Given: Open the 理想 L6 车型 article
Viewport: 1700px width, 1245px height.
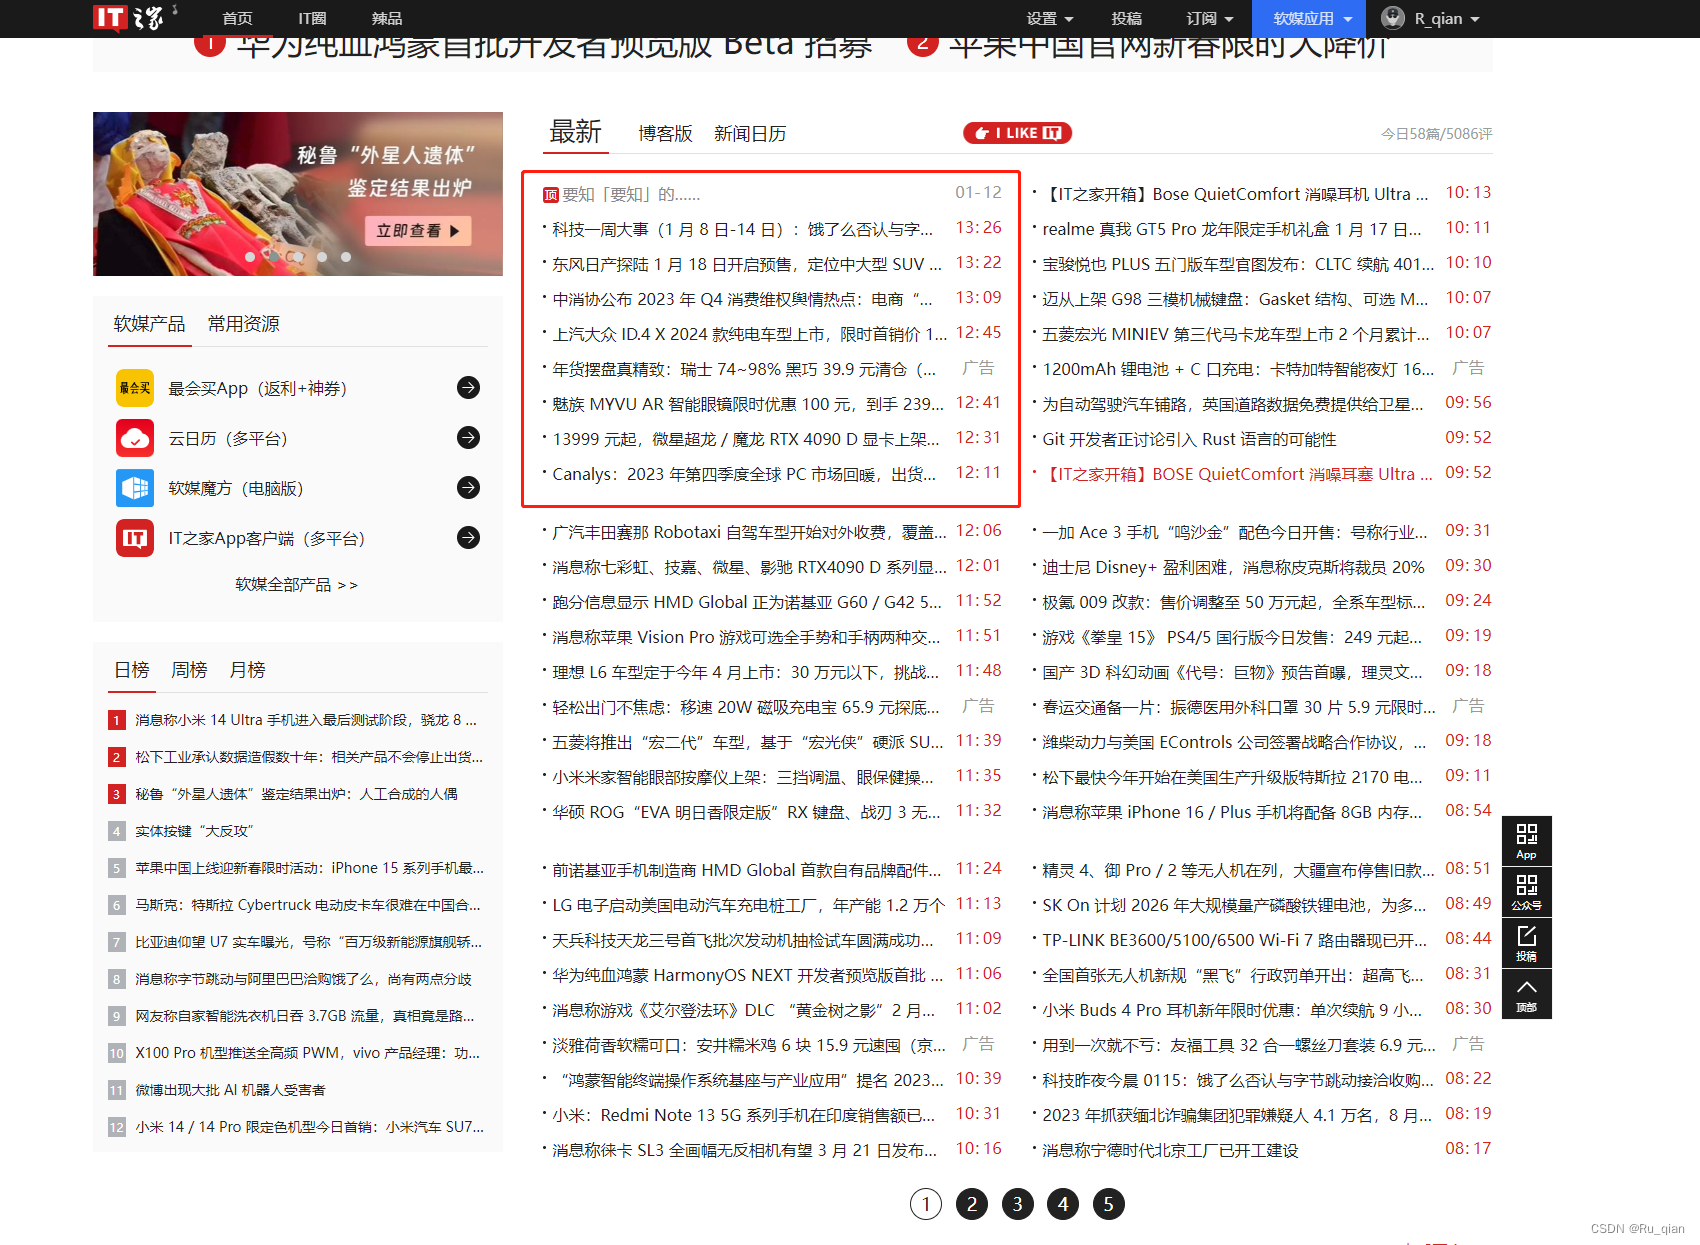Looking at the screenshot, I should point(746,673).
